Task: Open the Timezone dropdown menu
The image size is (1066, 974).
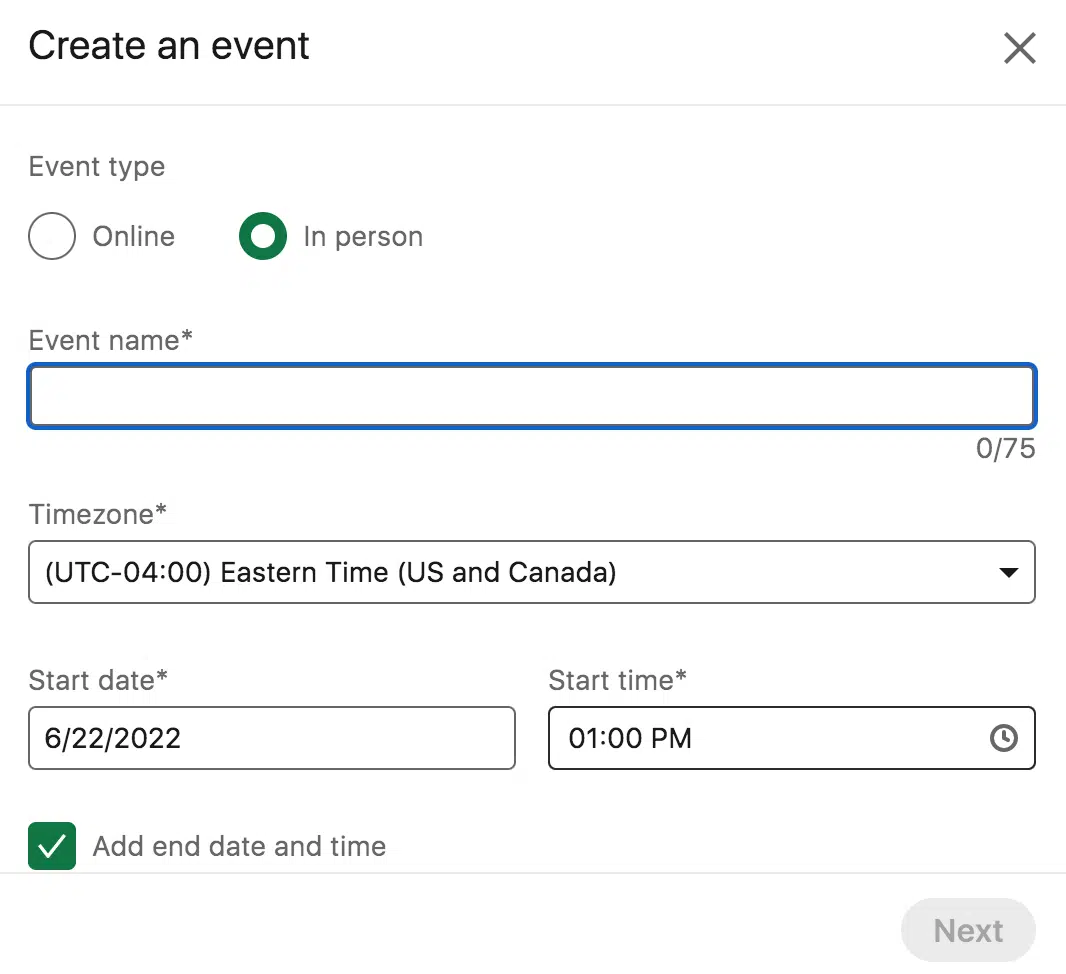Action: [530, 573]
